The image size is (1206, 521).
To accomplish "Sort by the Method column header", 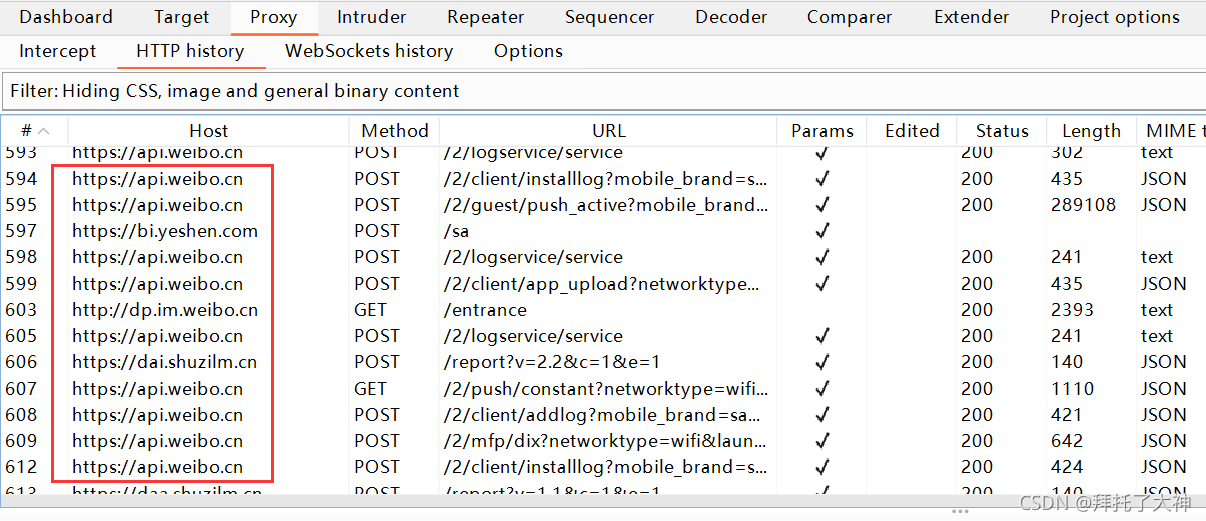I will click(395, 131).
